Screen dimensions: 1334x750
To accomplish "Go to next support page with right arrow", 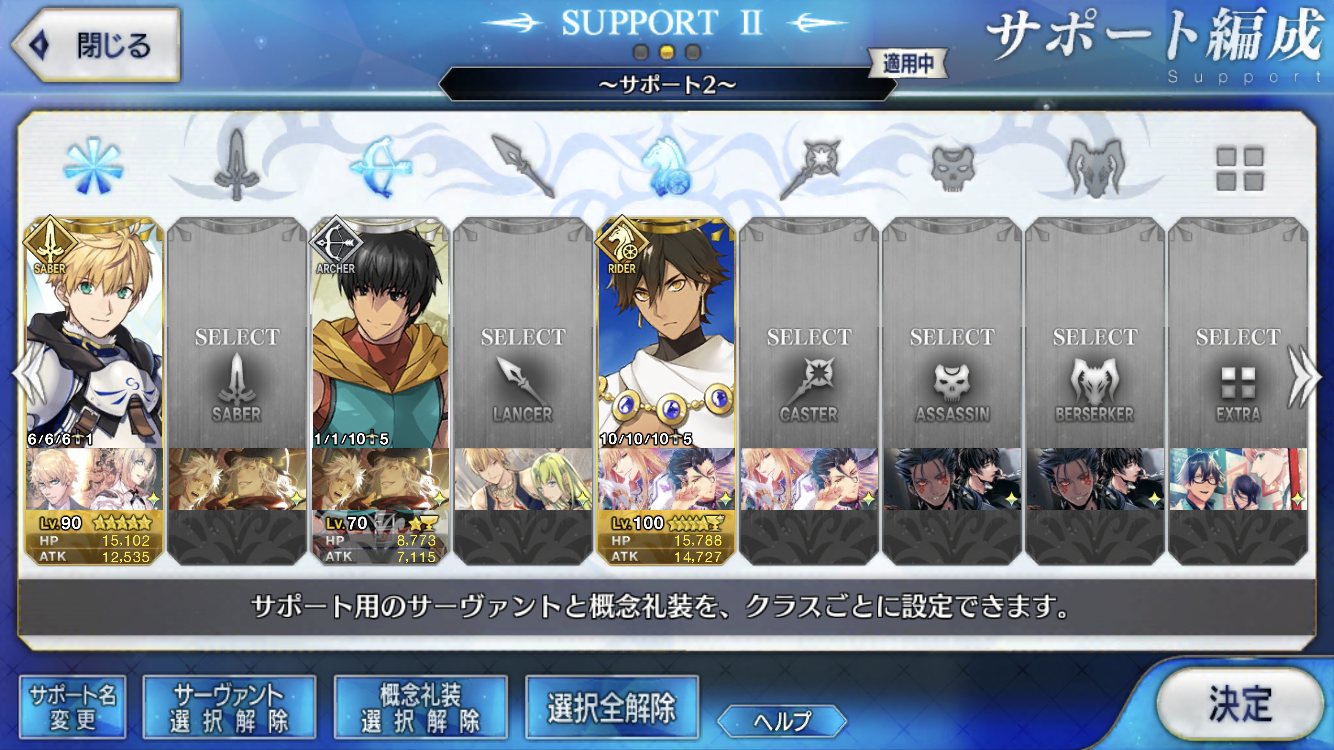I will tap(1304, 376).
